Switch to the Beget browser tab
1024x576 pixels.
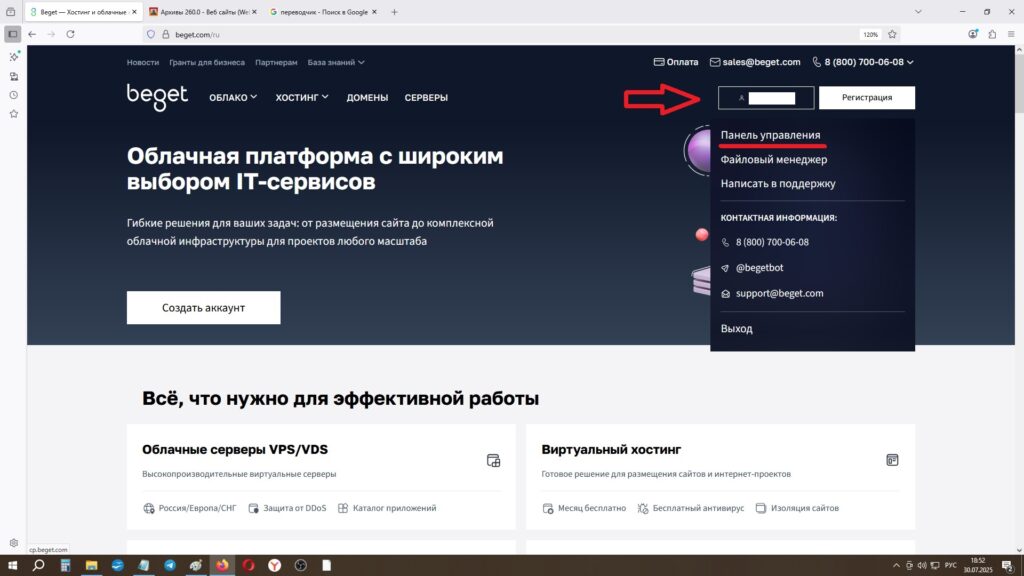(x=84, y=12)
